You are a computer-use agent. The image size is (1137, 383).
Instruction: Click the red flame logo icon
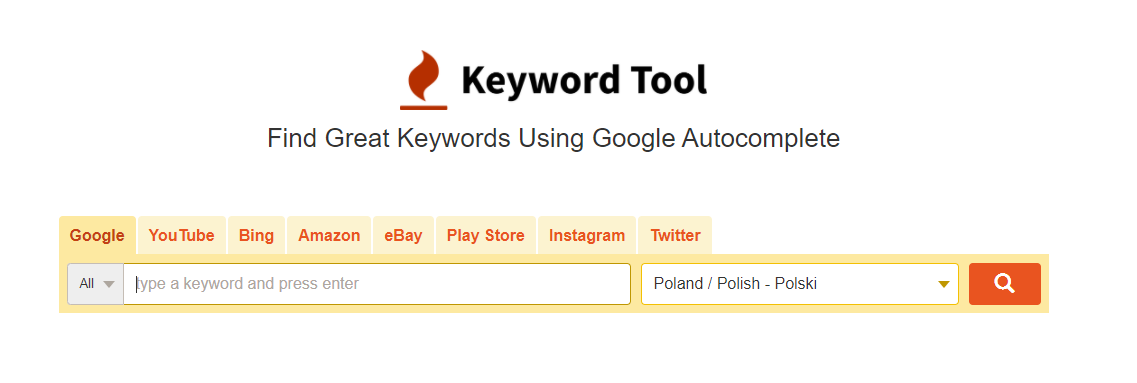[x=423, y=77]
